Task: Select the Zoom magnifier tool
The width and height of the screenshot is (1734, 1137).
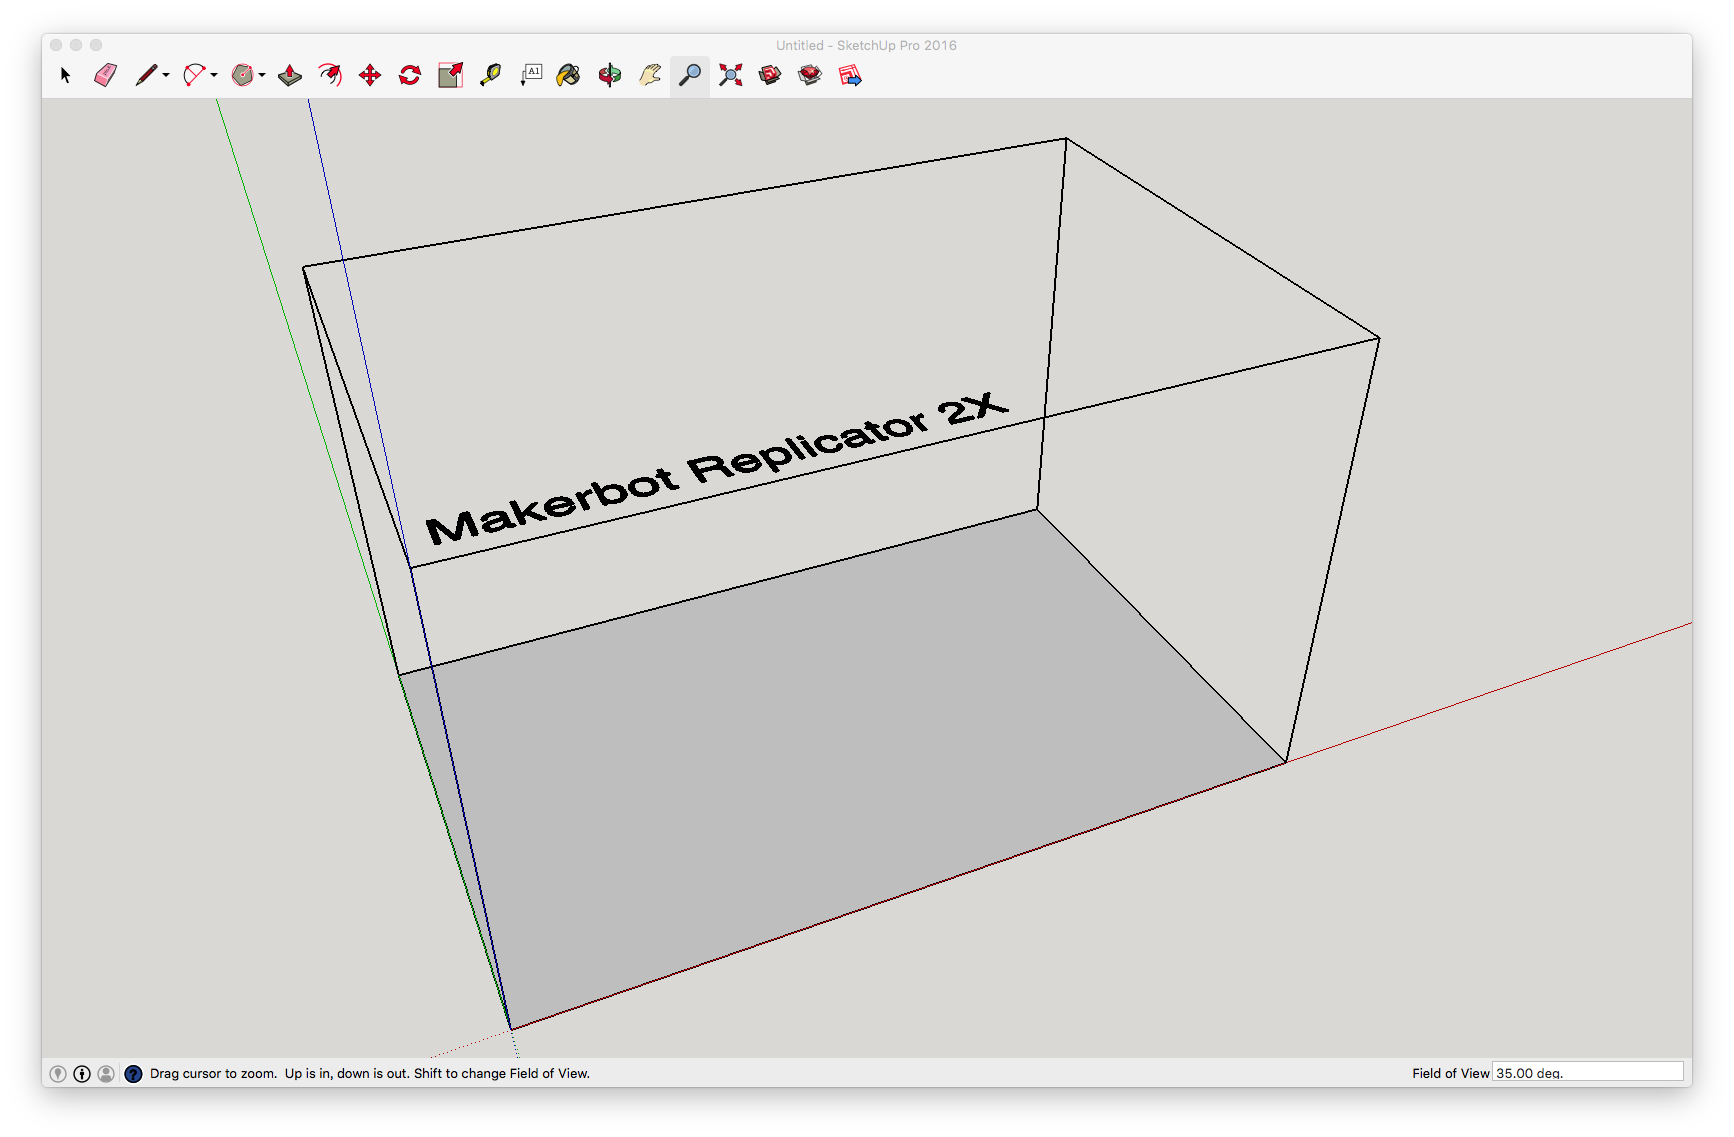Action: point(690,75)
